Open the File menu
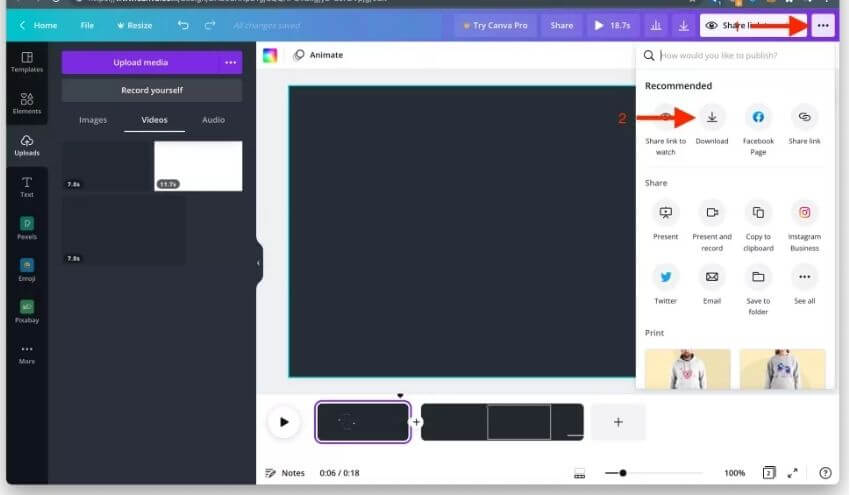 click(x=87, y=25)
